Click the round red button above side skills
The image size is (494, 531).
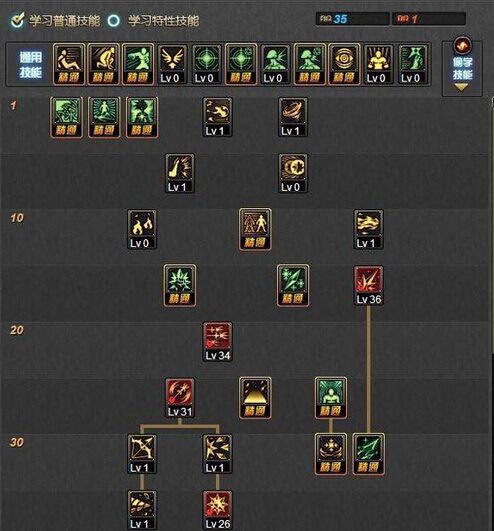pos(462,45)
